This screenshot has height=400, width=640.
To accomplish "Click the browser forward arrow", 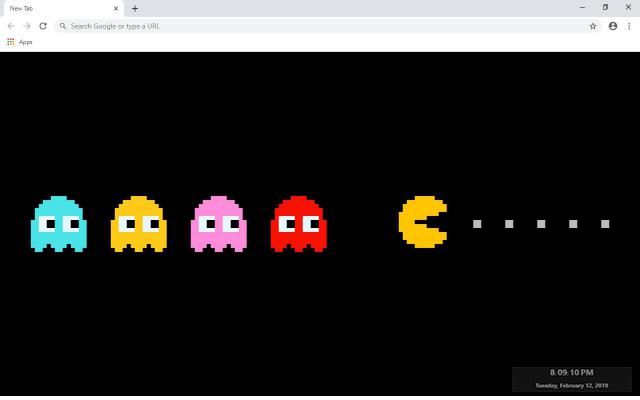I will (x=27, y=26).
